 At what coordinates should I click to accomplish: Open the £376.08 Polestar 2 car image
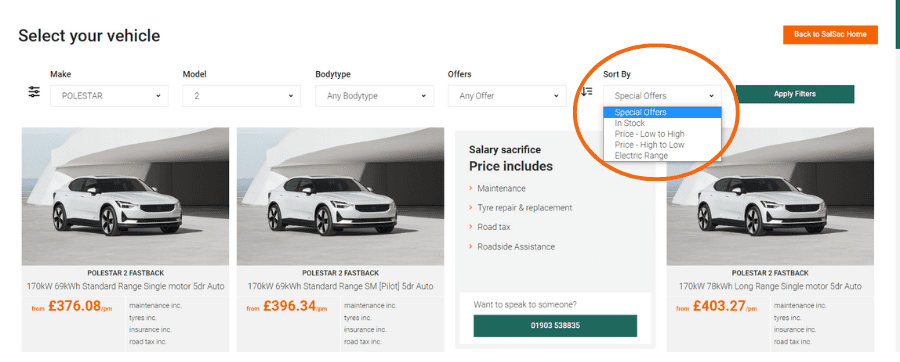[125, 196]
